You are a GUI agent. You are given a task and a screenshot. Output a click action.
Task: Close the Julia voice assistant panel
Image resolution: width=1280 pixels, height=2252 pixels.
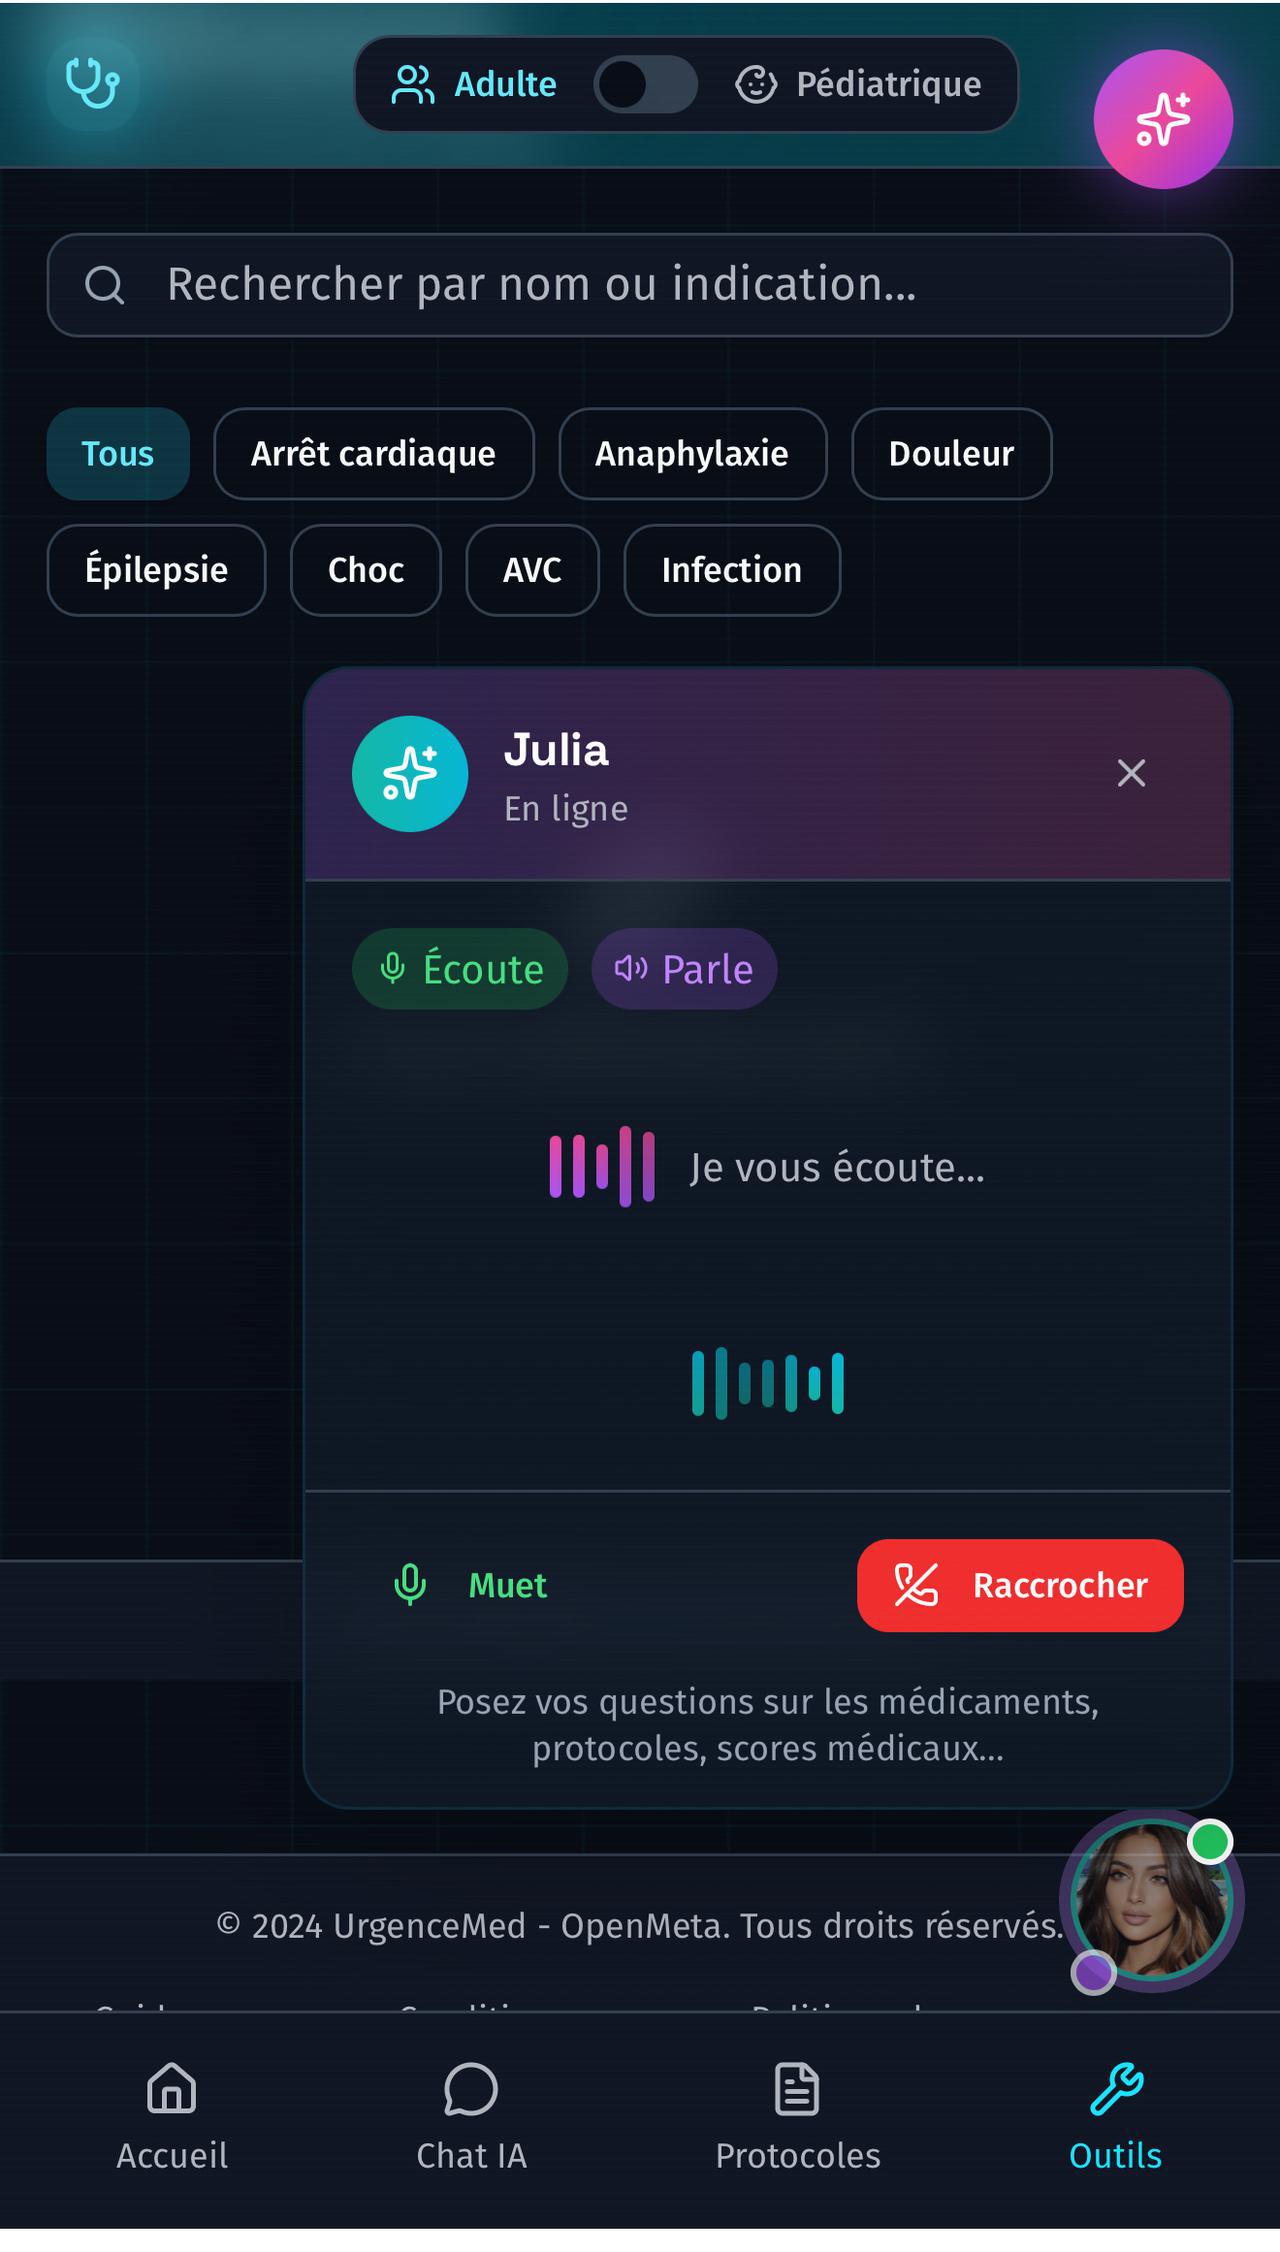(x=1131, y=773)
